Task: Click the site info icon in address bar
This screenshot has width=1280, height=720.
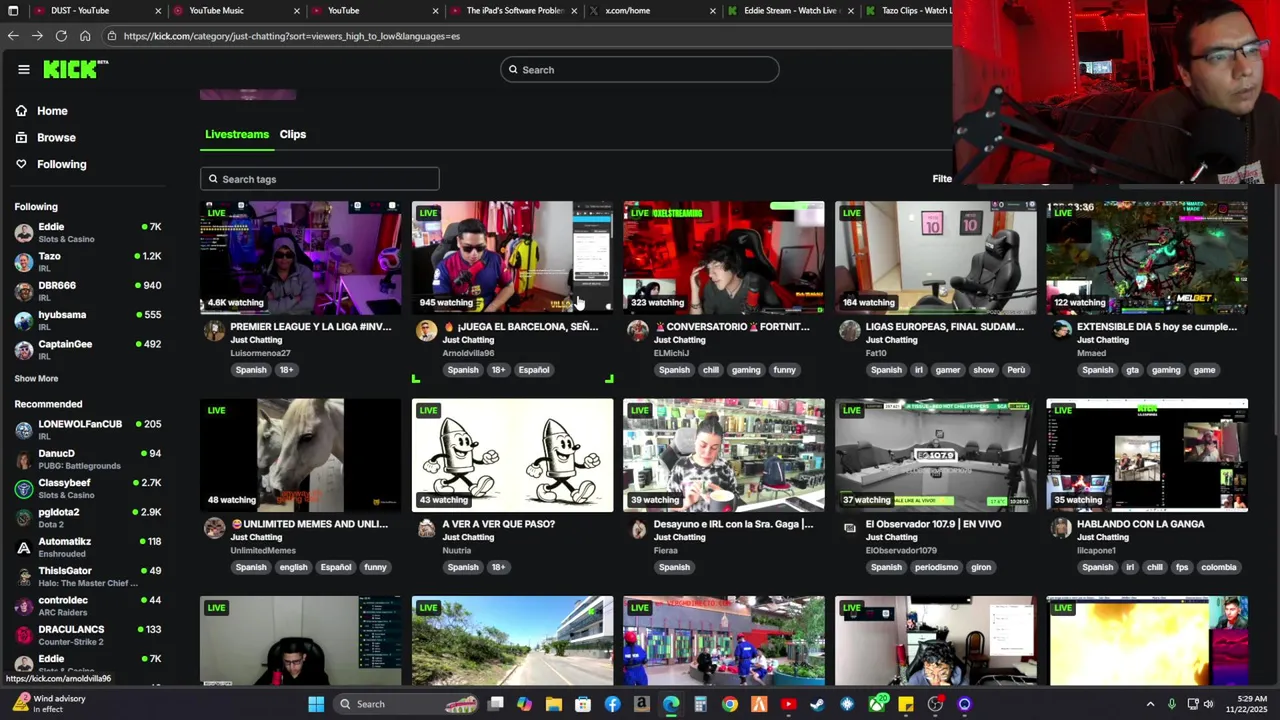Action: (112, 36)
